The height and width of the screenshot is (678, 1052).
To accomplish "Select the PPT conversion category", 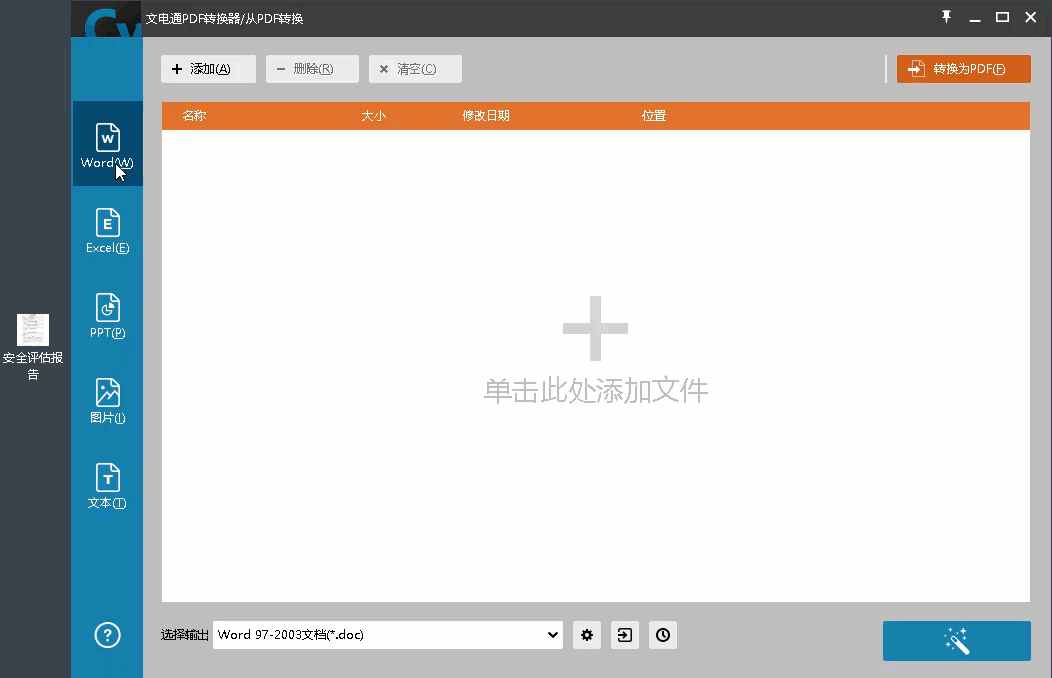I will 107,317.
